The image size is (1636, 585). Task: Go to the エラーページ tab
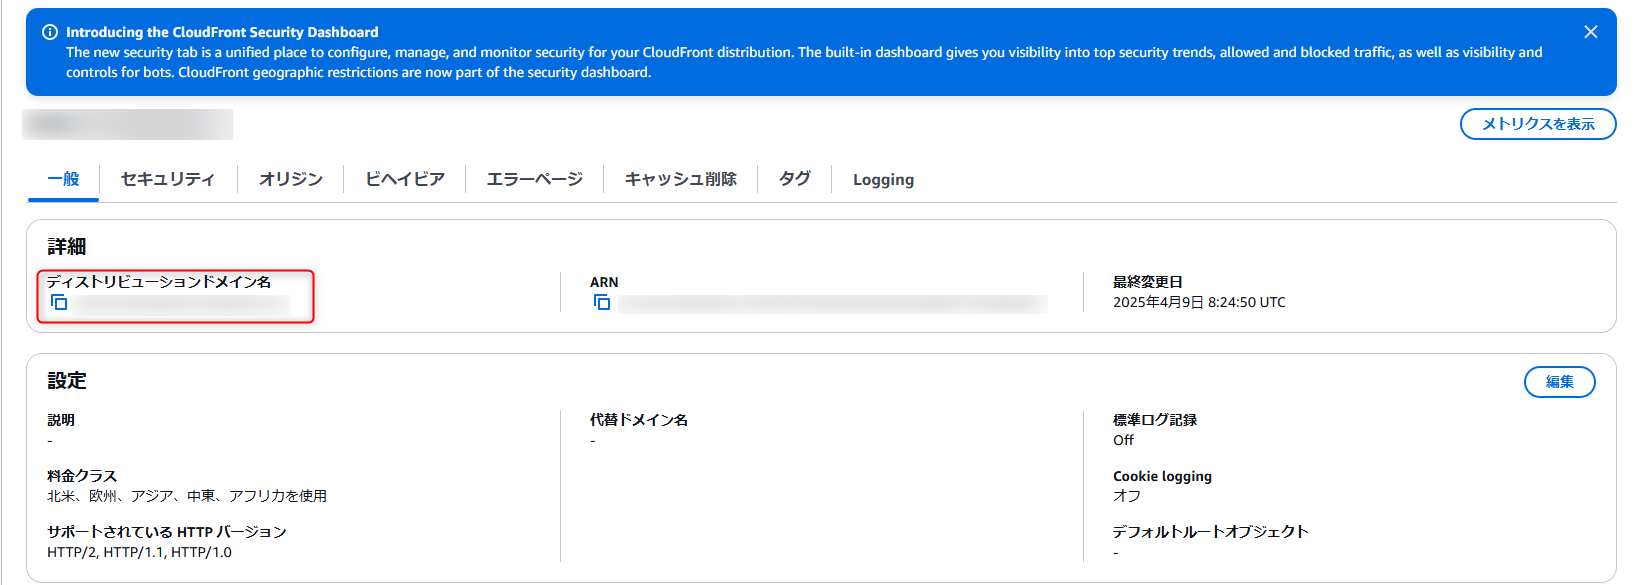535,179
